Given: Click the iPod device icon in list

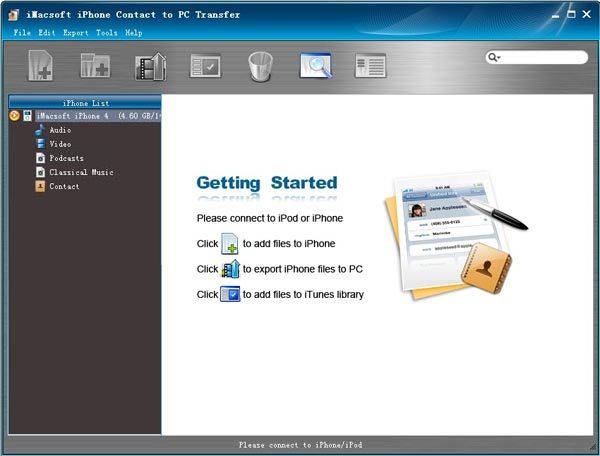Looking at the screenshot, I should tap(27, 116).
